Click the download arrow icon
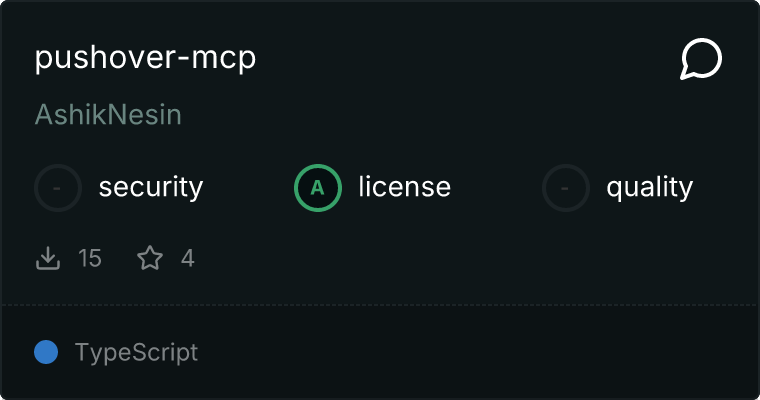760x400 pixels. click(48, 258)
